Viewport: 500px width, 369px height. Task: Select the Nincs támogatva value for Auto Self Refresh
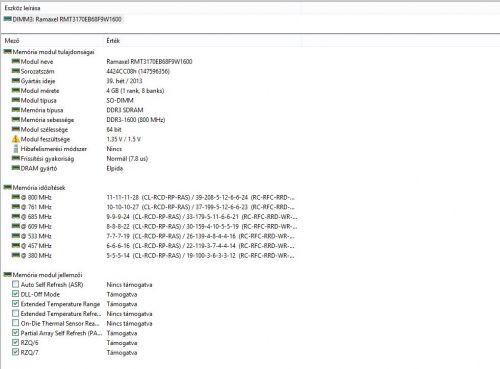point(129,285)
